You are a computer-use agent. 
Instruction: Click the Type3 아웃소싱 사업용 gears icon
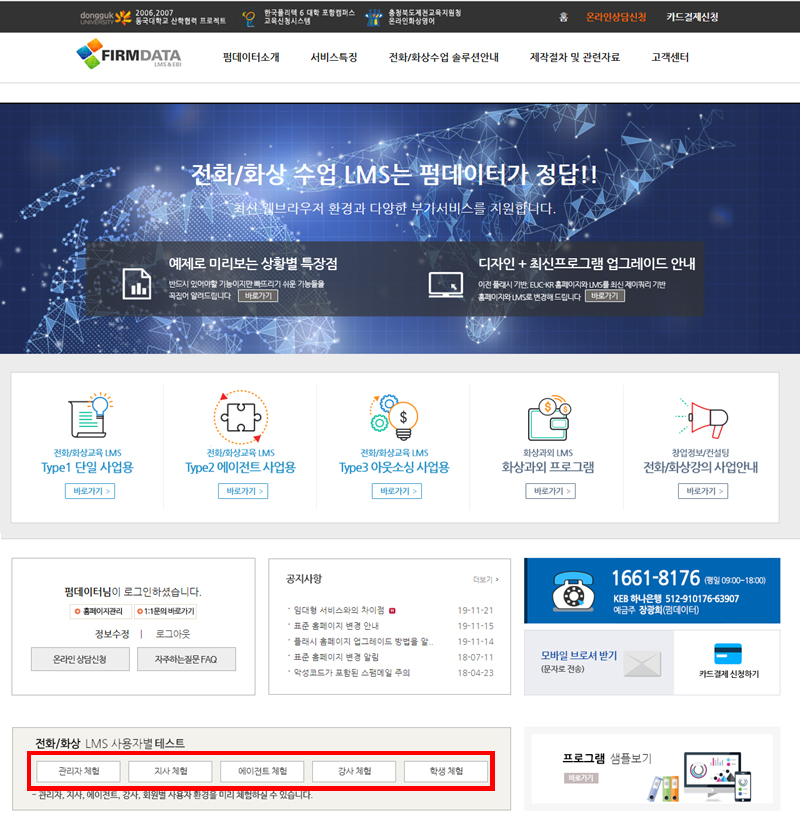(394, 416)
